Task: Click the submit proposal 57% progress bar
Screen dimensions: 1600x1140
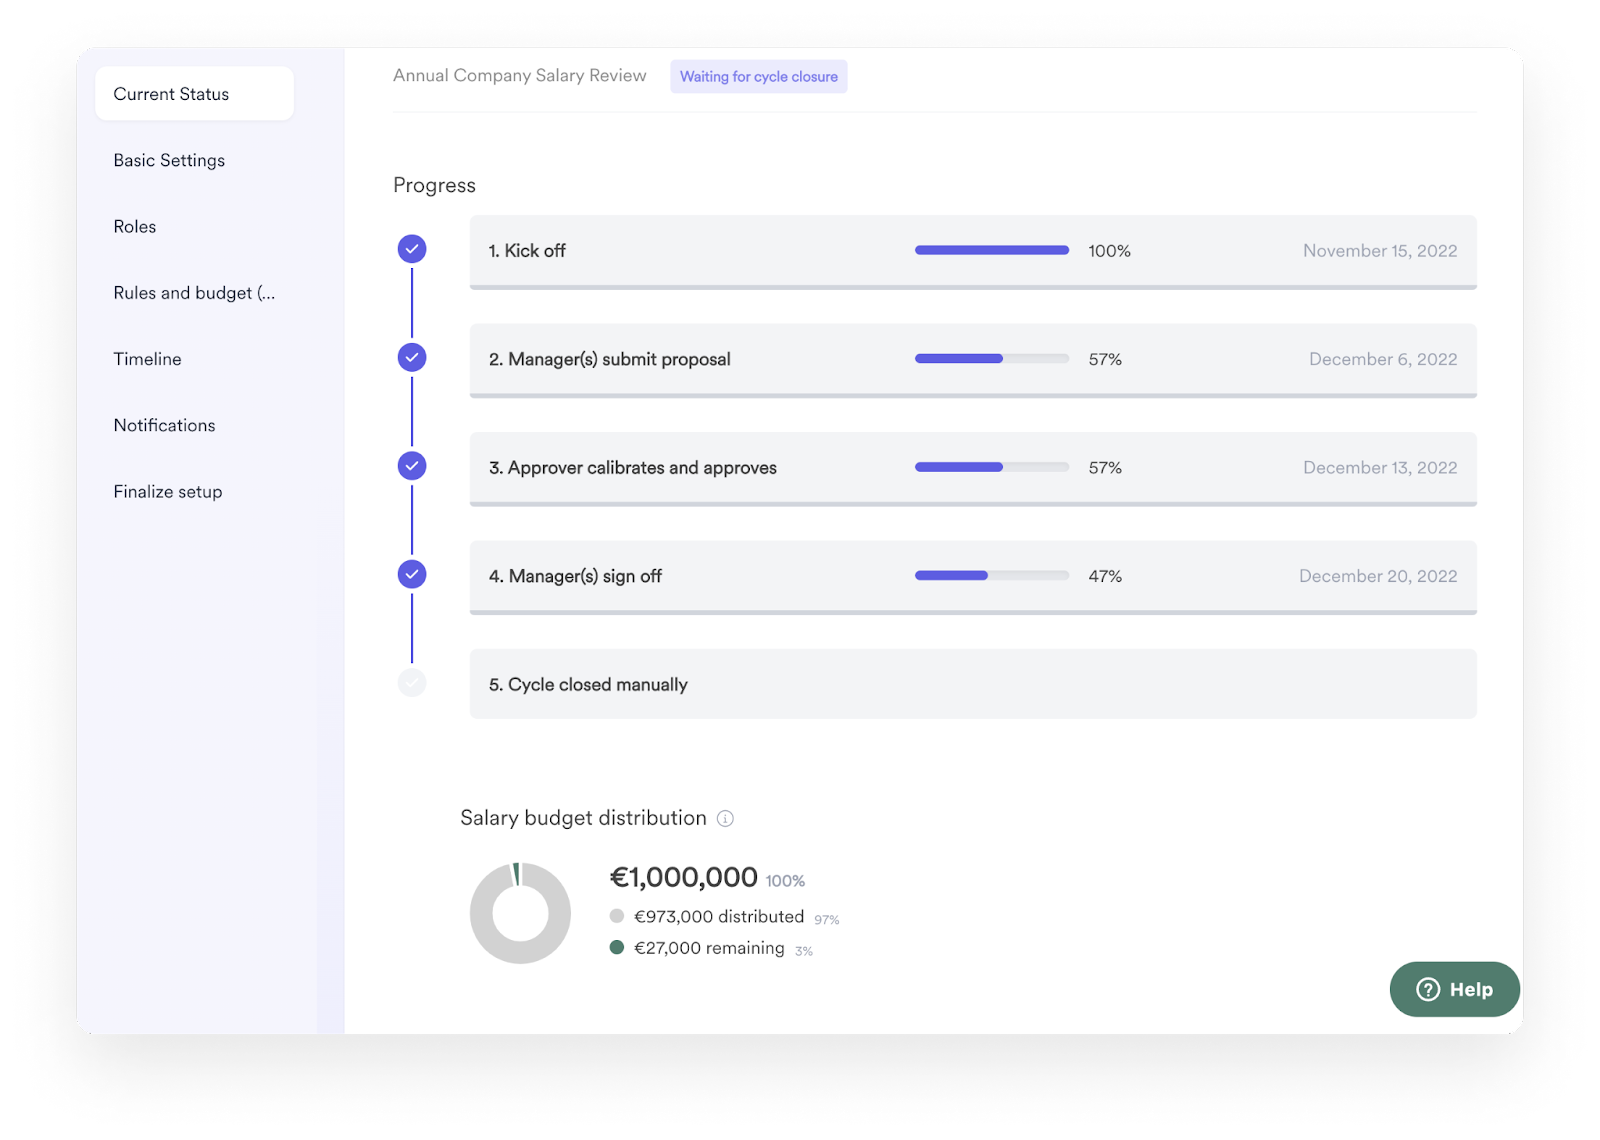Action: click(x=992, y=358)
